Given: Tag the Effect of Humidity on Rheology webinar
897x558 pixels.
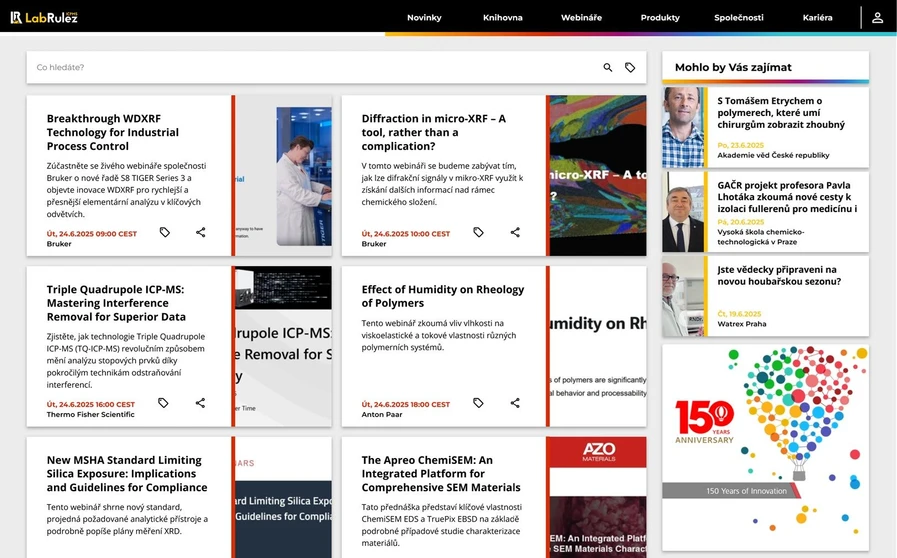Looking at the screenshot, I should [x=478, y=403].
